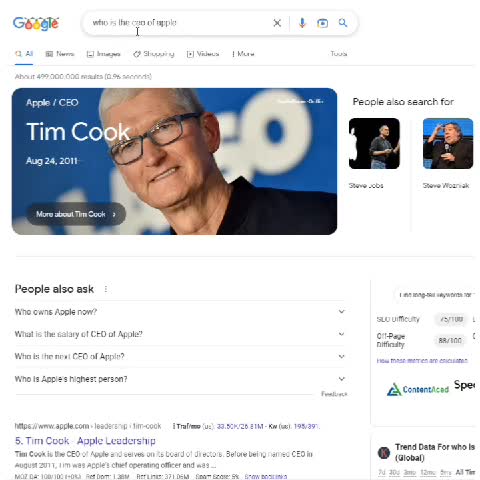Click the ContentAced logo
This screenshot has height=480, width=480.
pos(418,389)
